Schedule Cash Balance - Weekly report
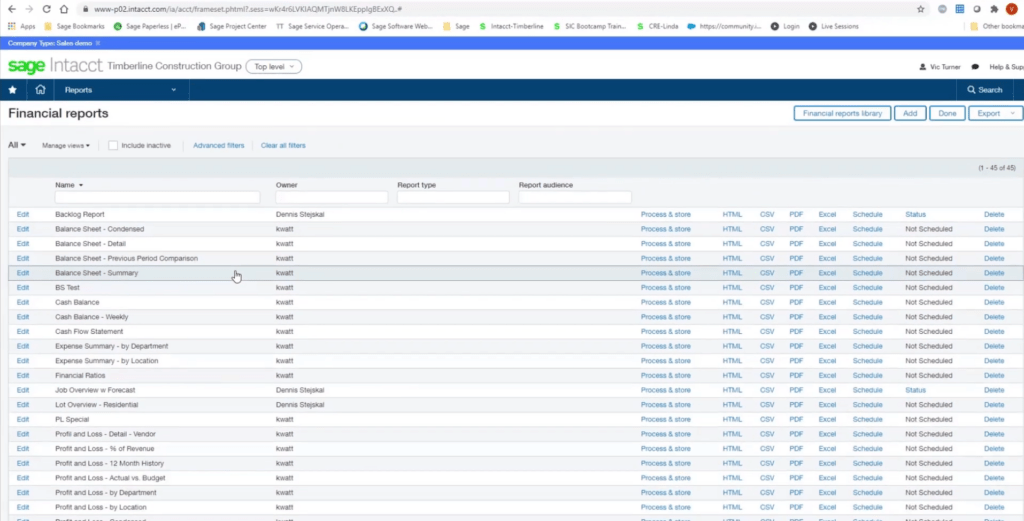The image size is (1024, 521). coord(867,317)
